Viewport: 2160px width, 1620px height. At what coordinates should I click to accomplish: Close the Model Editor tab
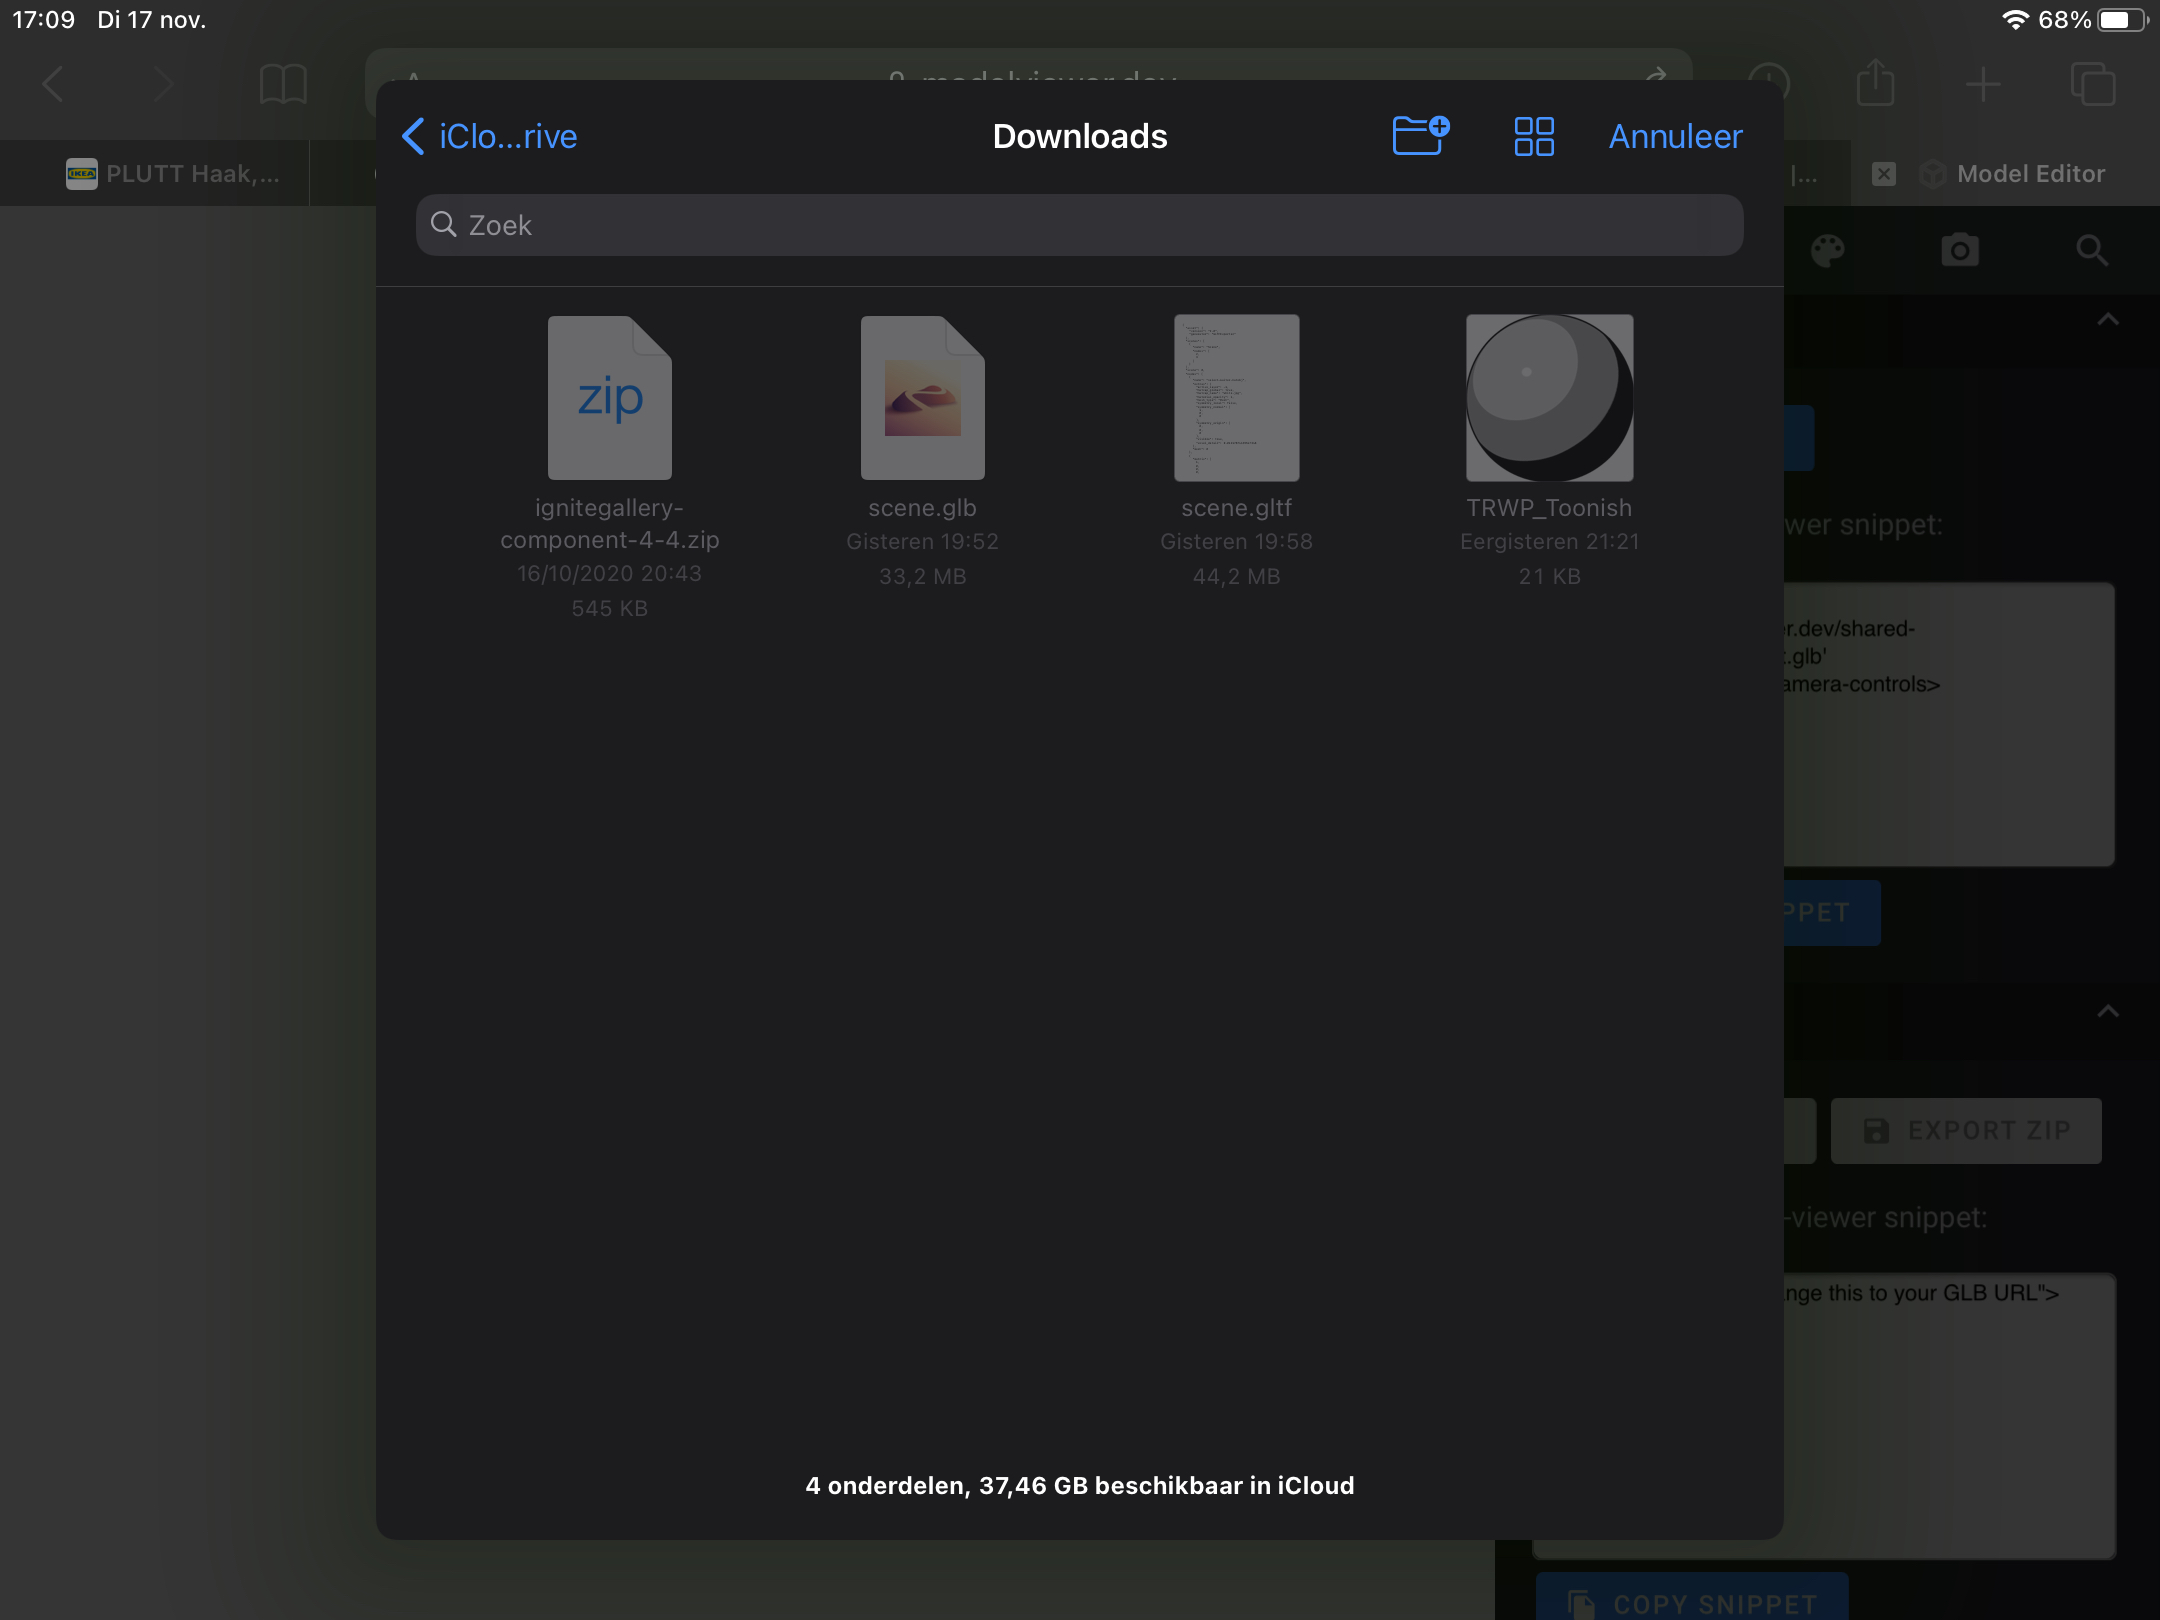(x=1885, y=173)
